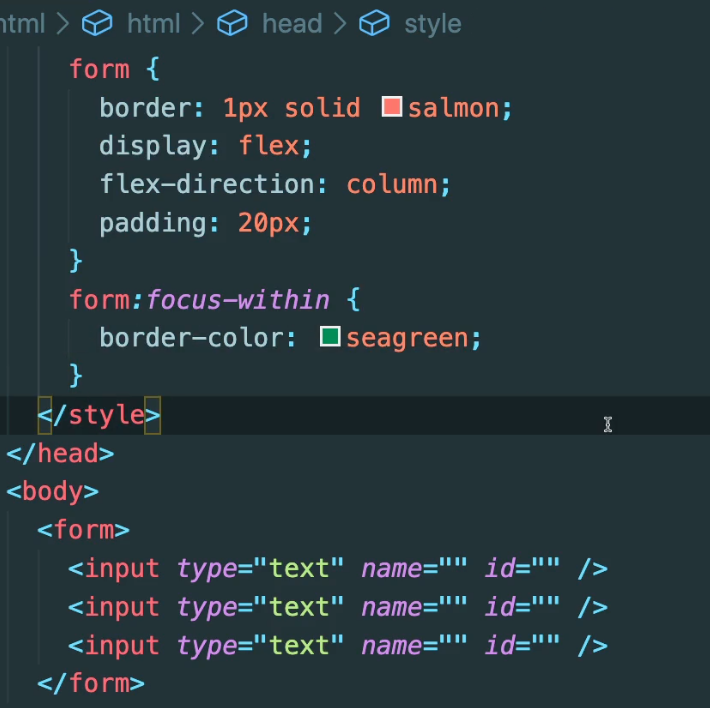Open the salmon color swatch picker
This screenshot has width=710, height=708.
[x=392, y=107]
